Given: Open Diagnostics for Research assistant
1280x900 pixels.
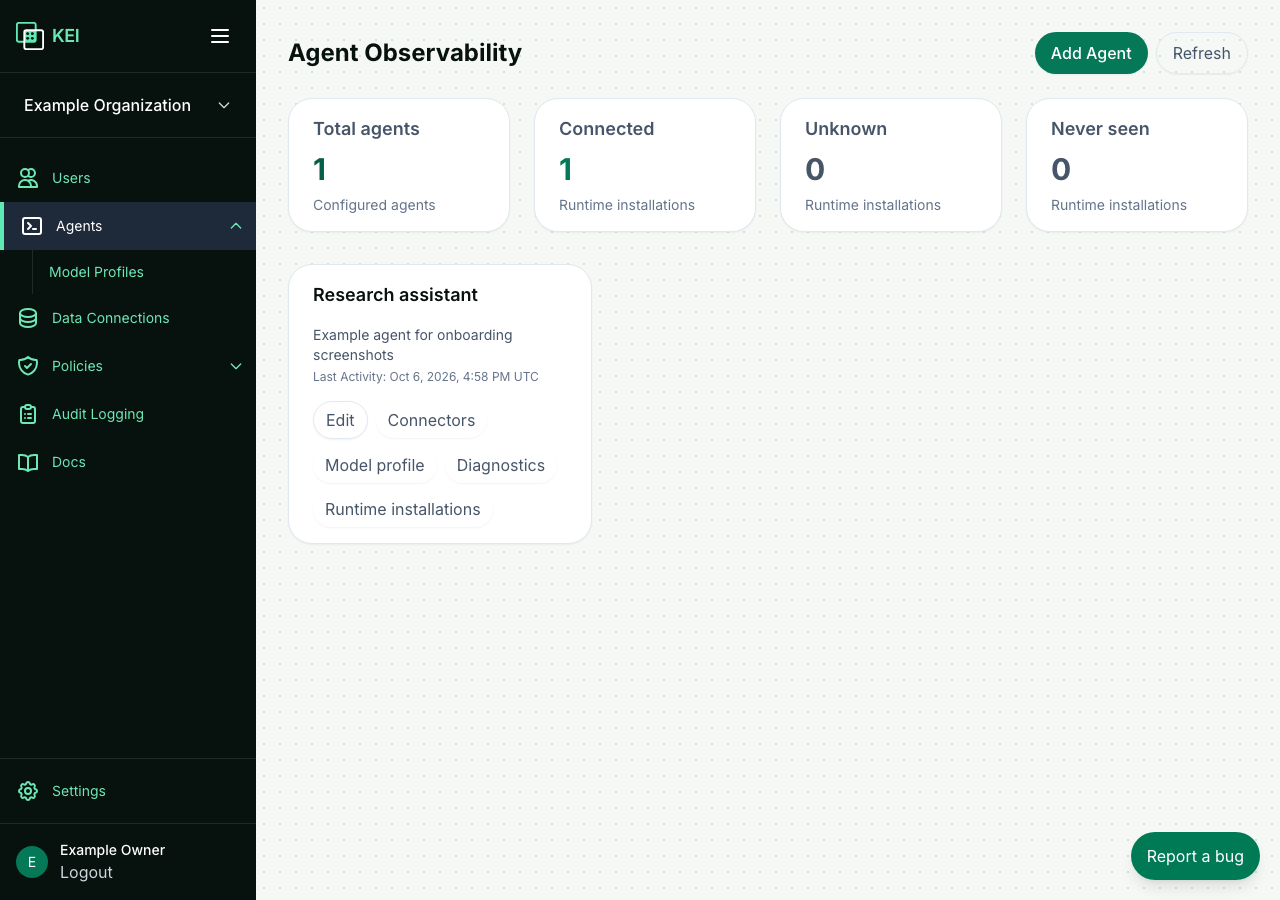Looking at the screenshot, I should (x=501, y=465).
